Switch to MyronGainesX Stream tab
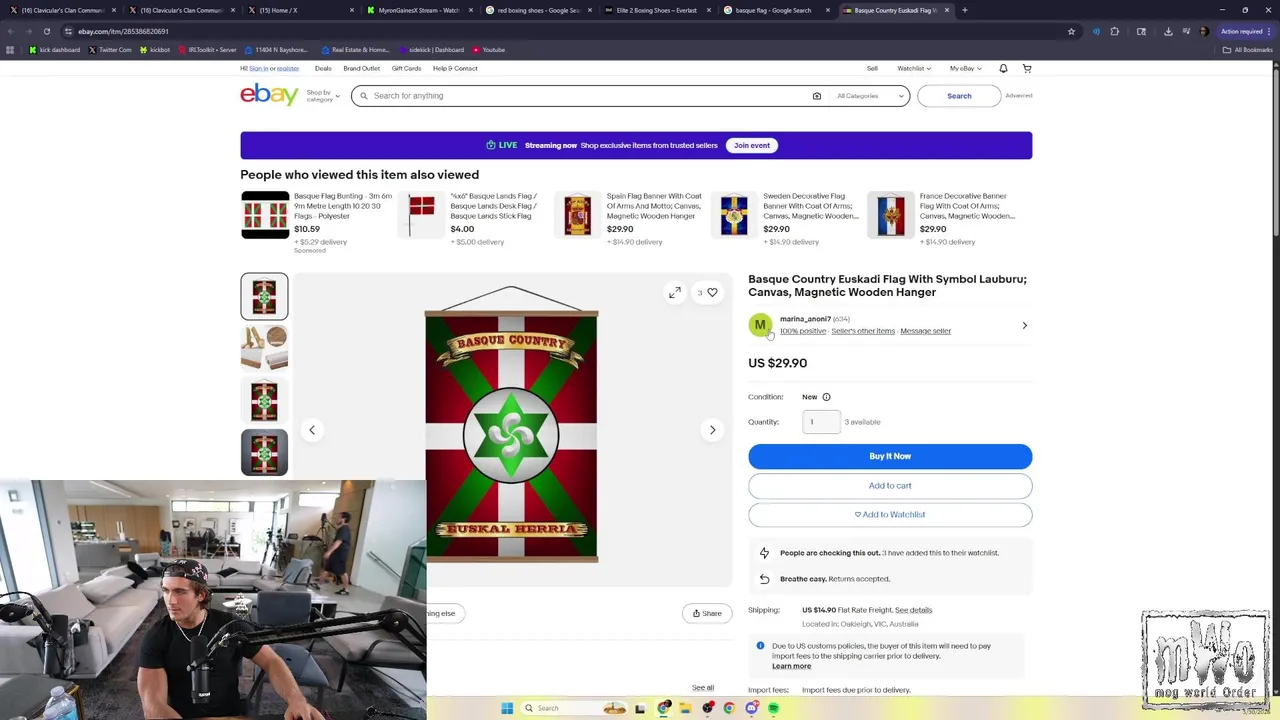The image size is (1280, 720). click(419, 10)
